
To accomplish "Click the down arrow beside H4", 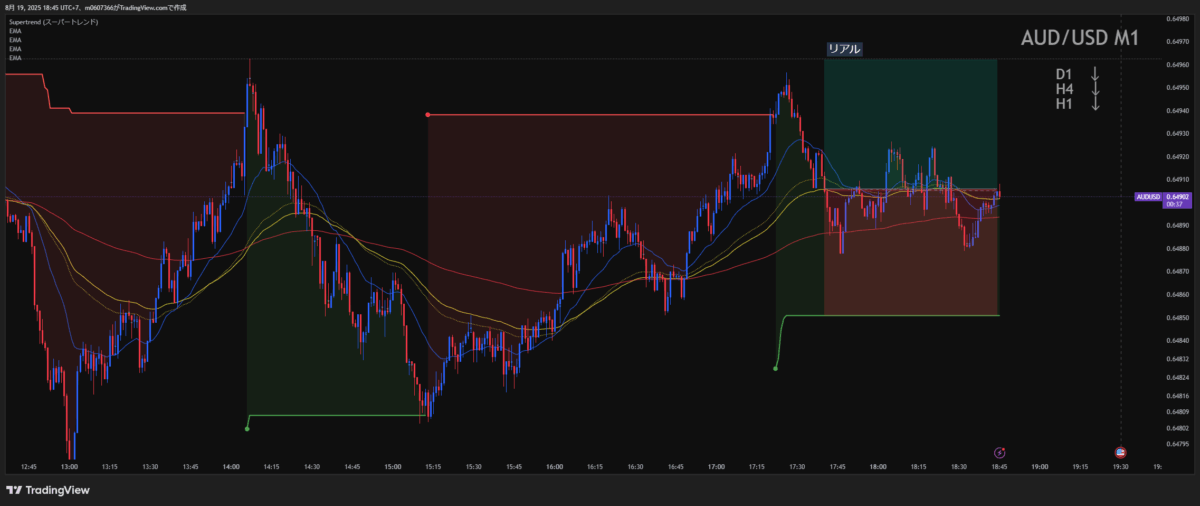I will pos(1096,89).
